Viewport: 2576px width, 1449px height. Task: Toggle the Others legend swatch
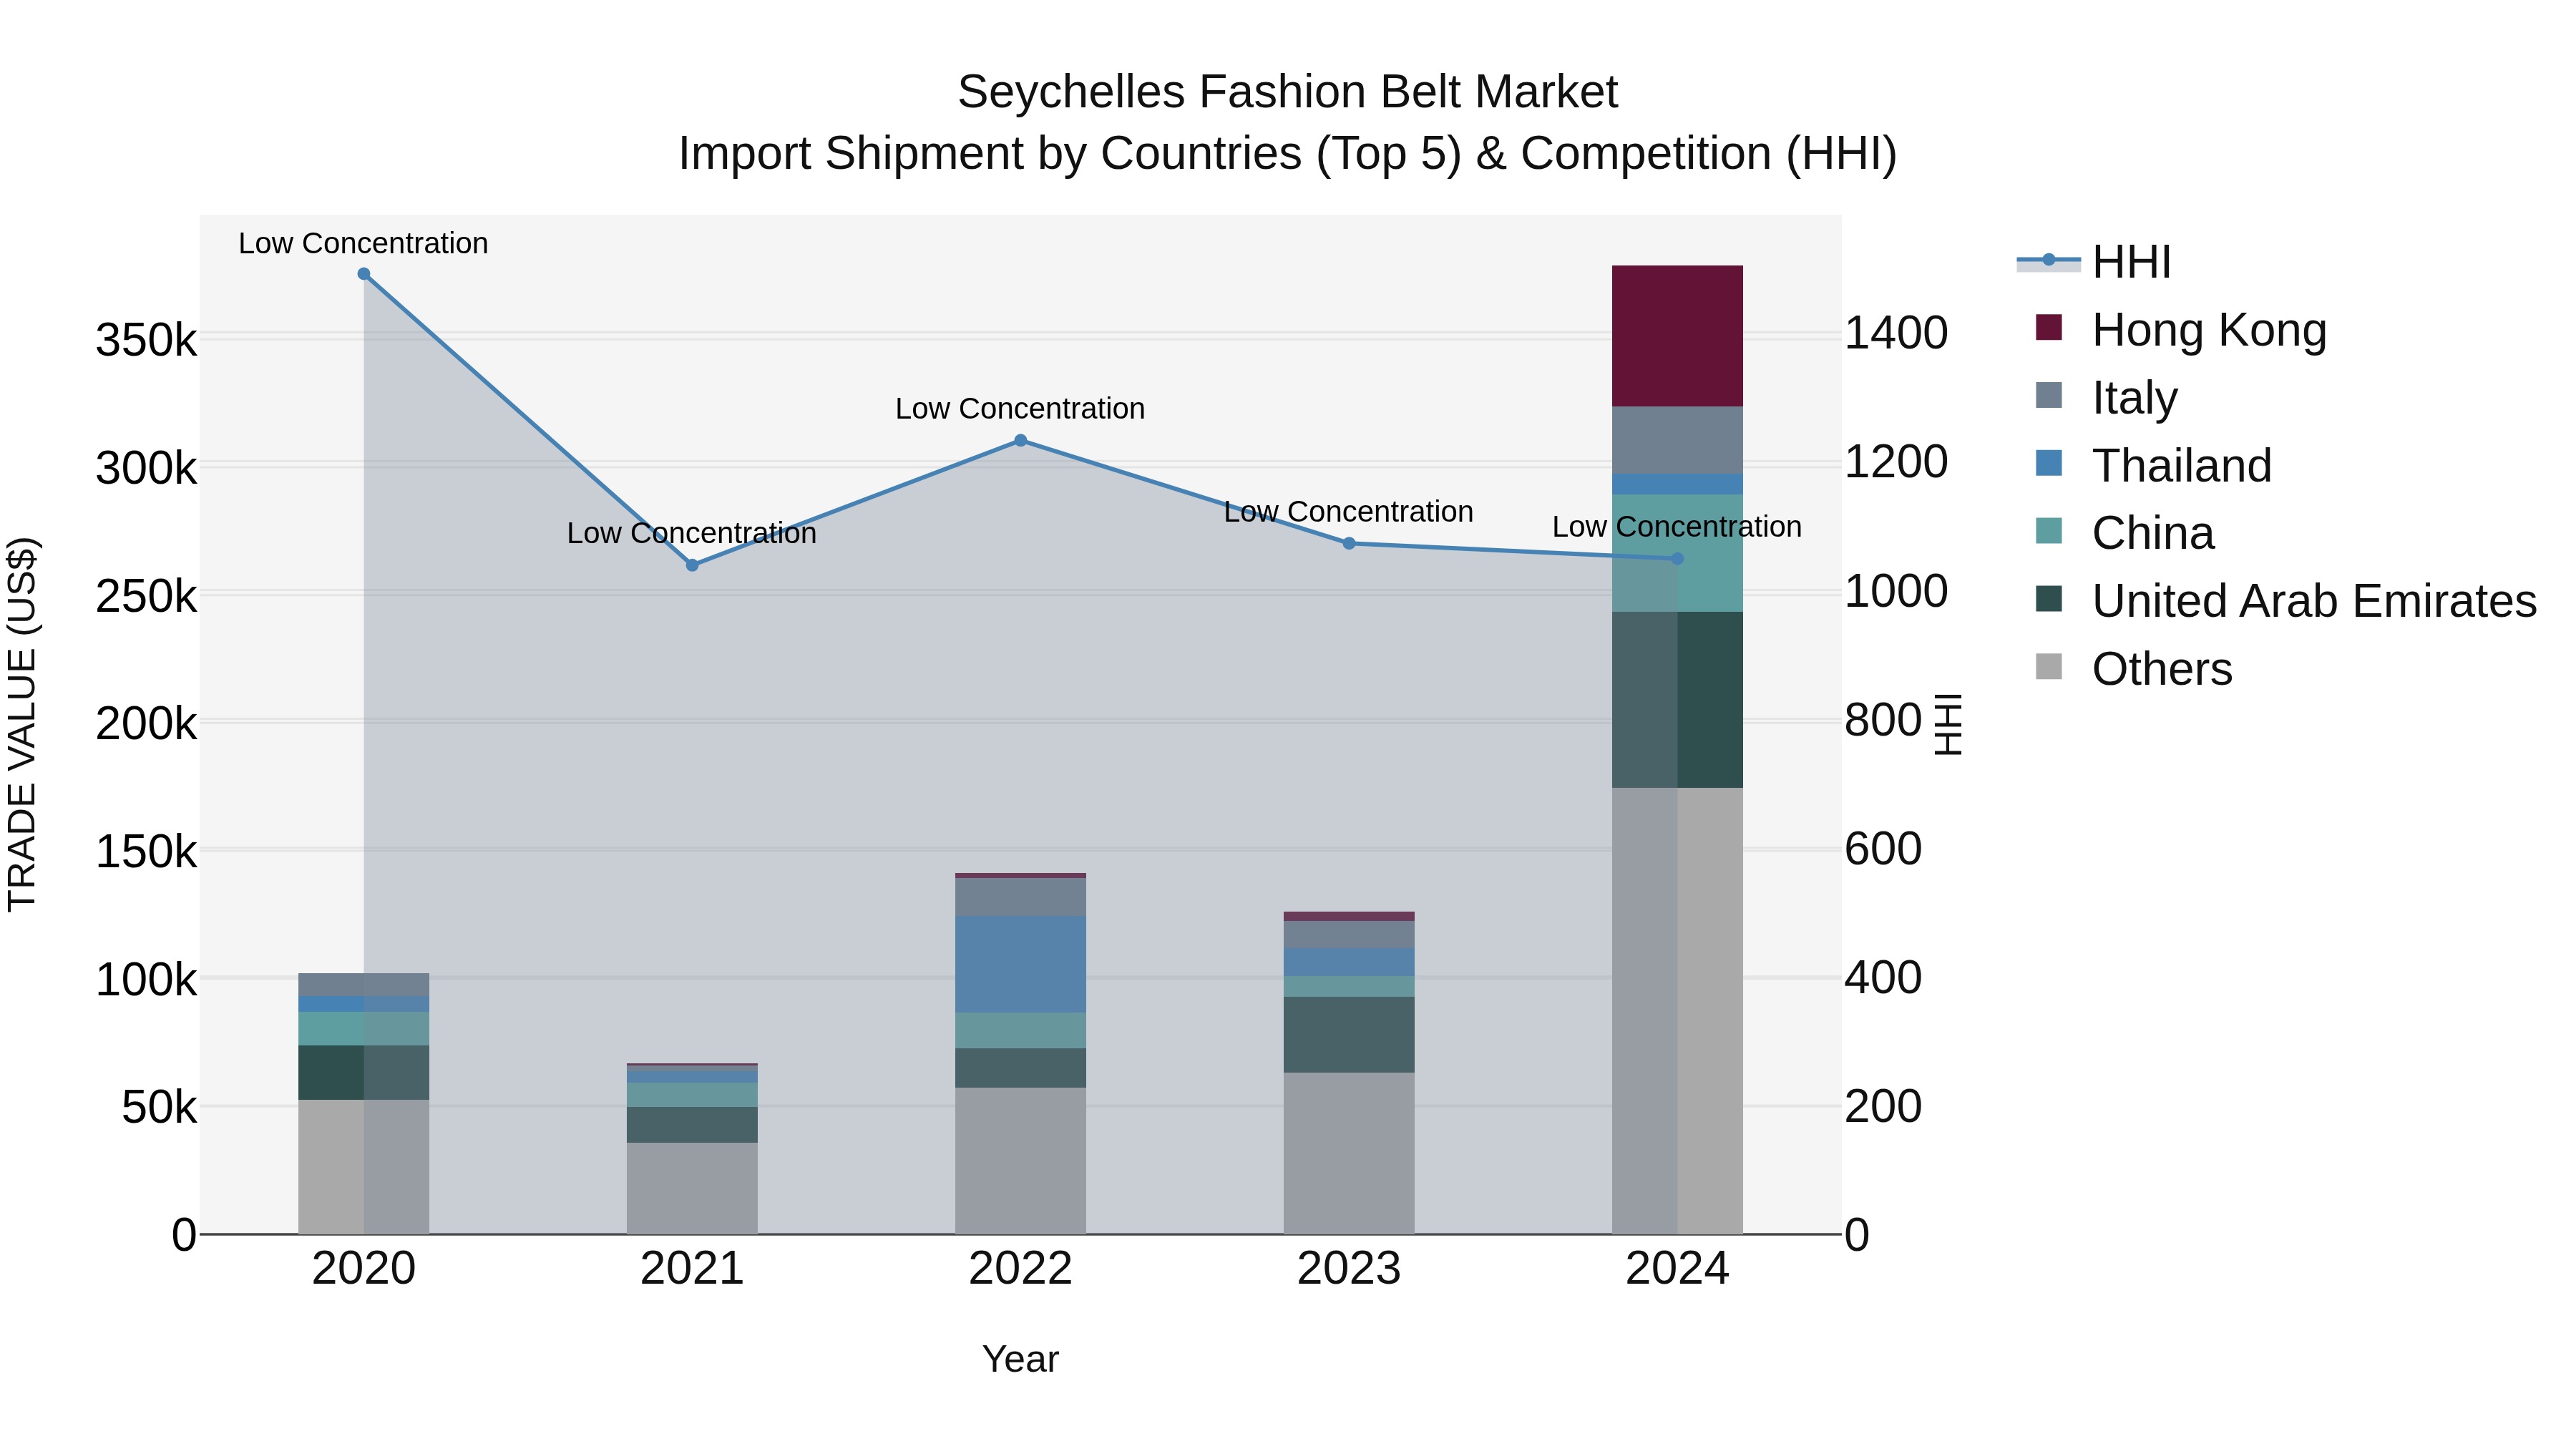click(x=2049, y=668)
